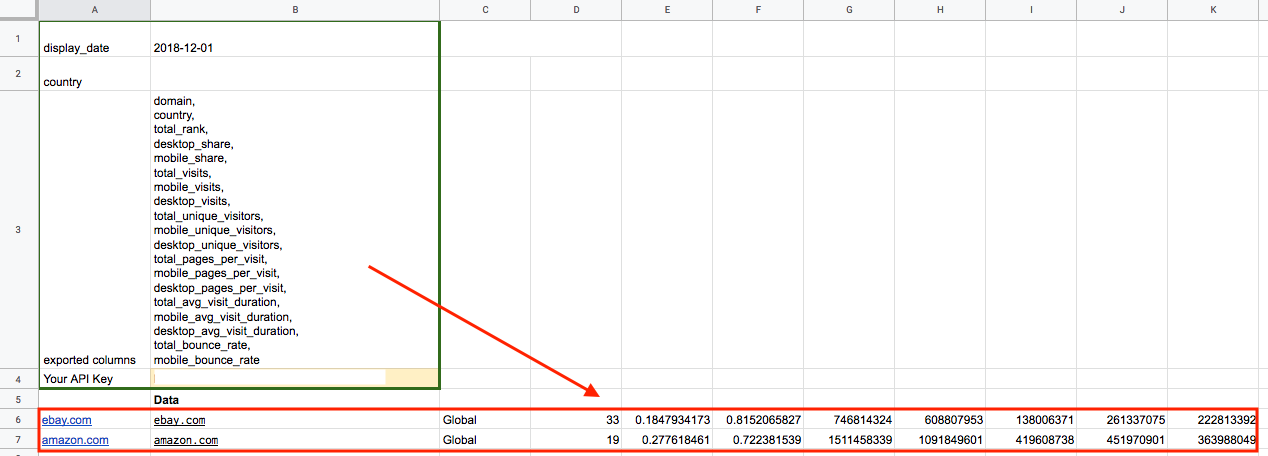Select the Global cell in ebay.com row
1268x456 pixels.
(485, 420)
